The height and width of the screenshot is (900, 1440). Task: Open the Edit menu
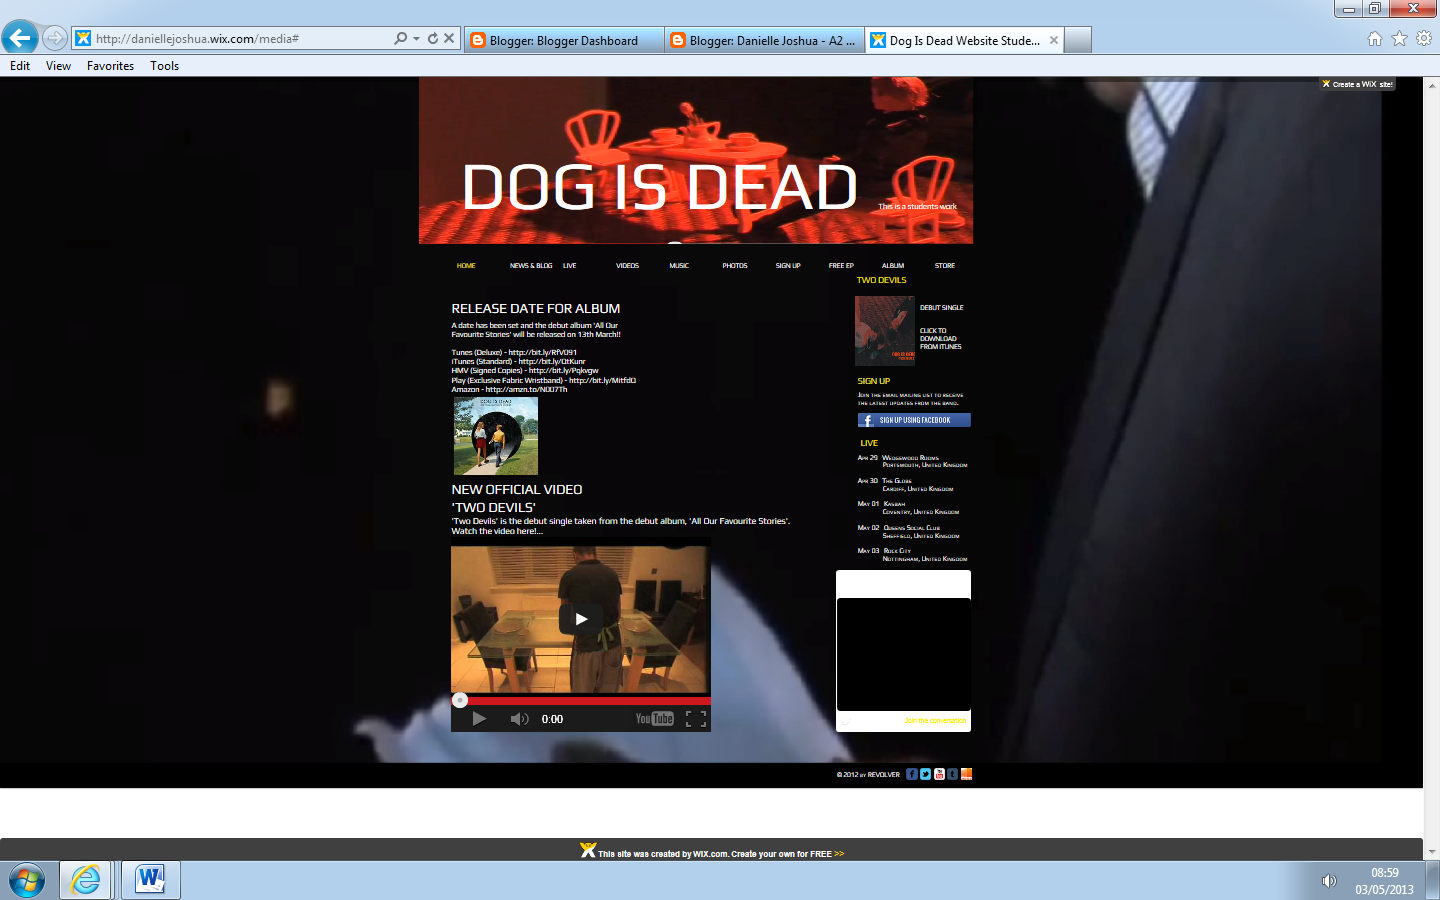[x=20, y=66]
